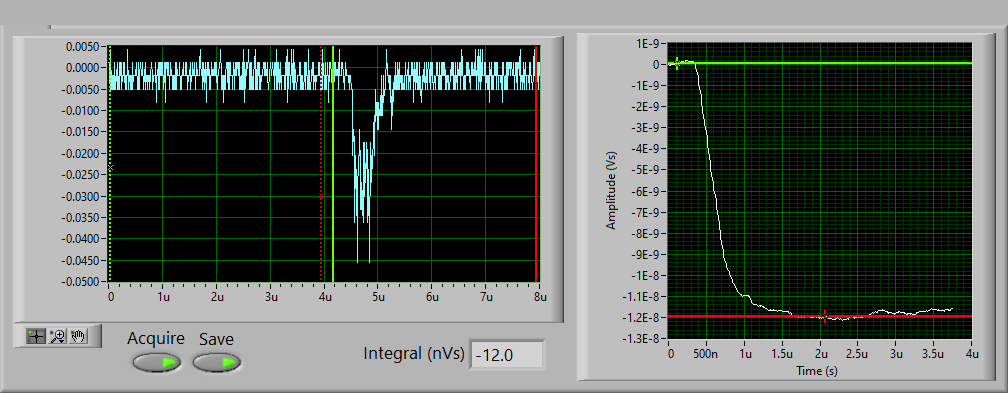Select the solid red cursor near 8u
This screenshot has height=393, width=1008.
pos(536,164)
